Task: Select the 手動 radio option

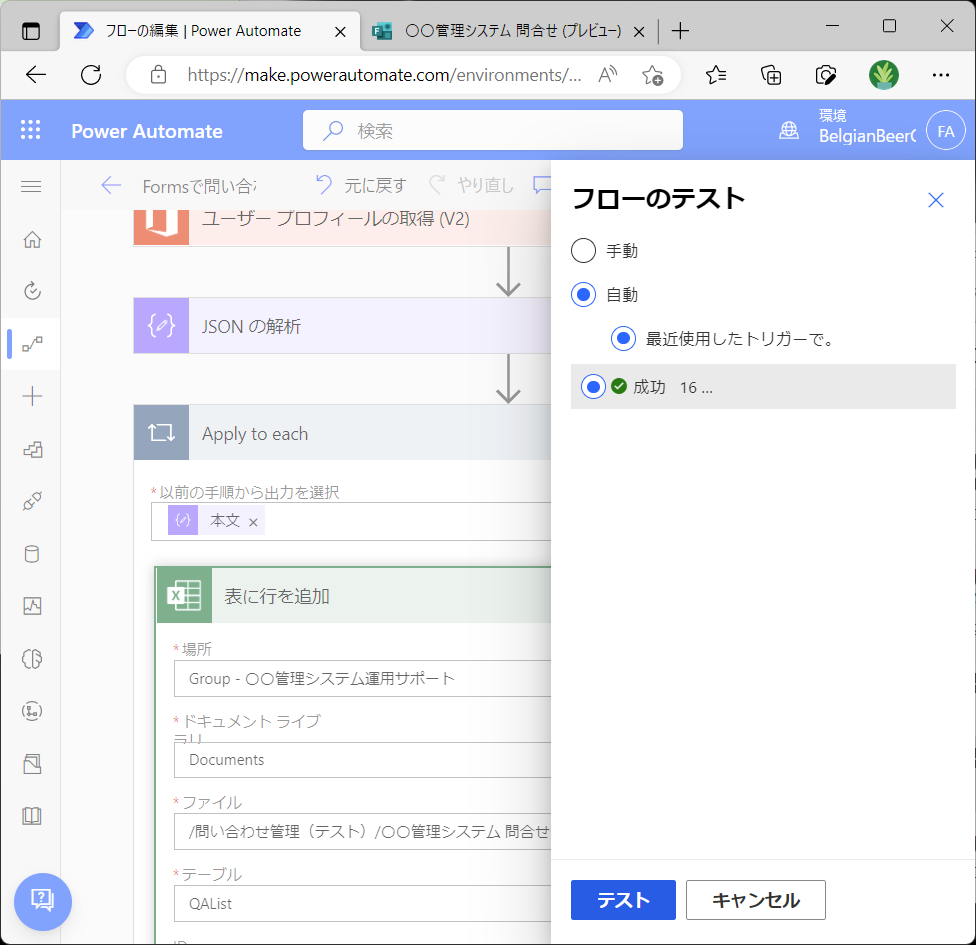Action: [x=583, y=250]
